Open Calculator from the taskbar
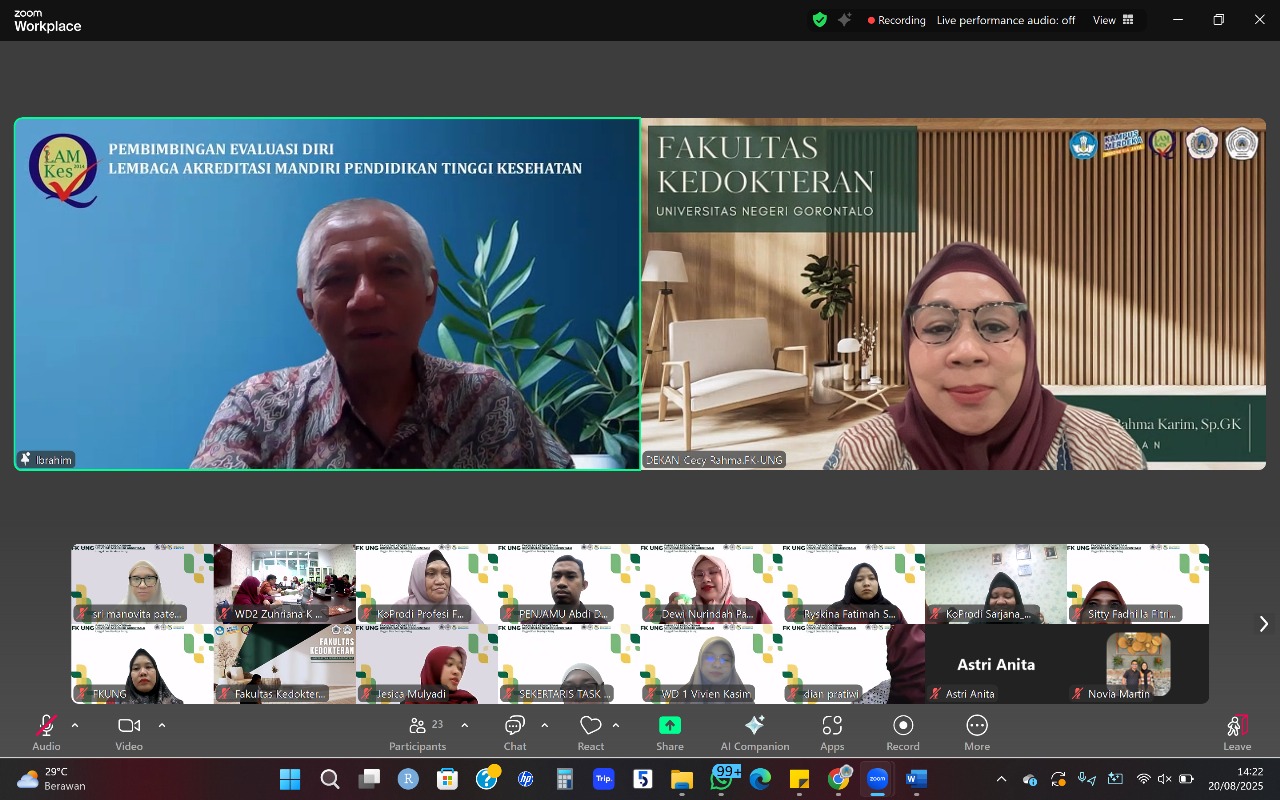This screenshot has height=800, width=1280. click(x=565, y=779)
